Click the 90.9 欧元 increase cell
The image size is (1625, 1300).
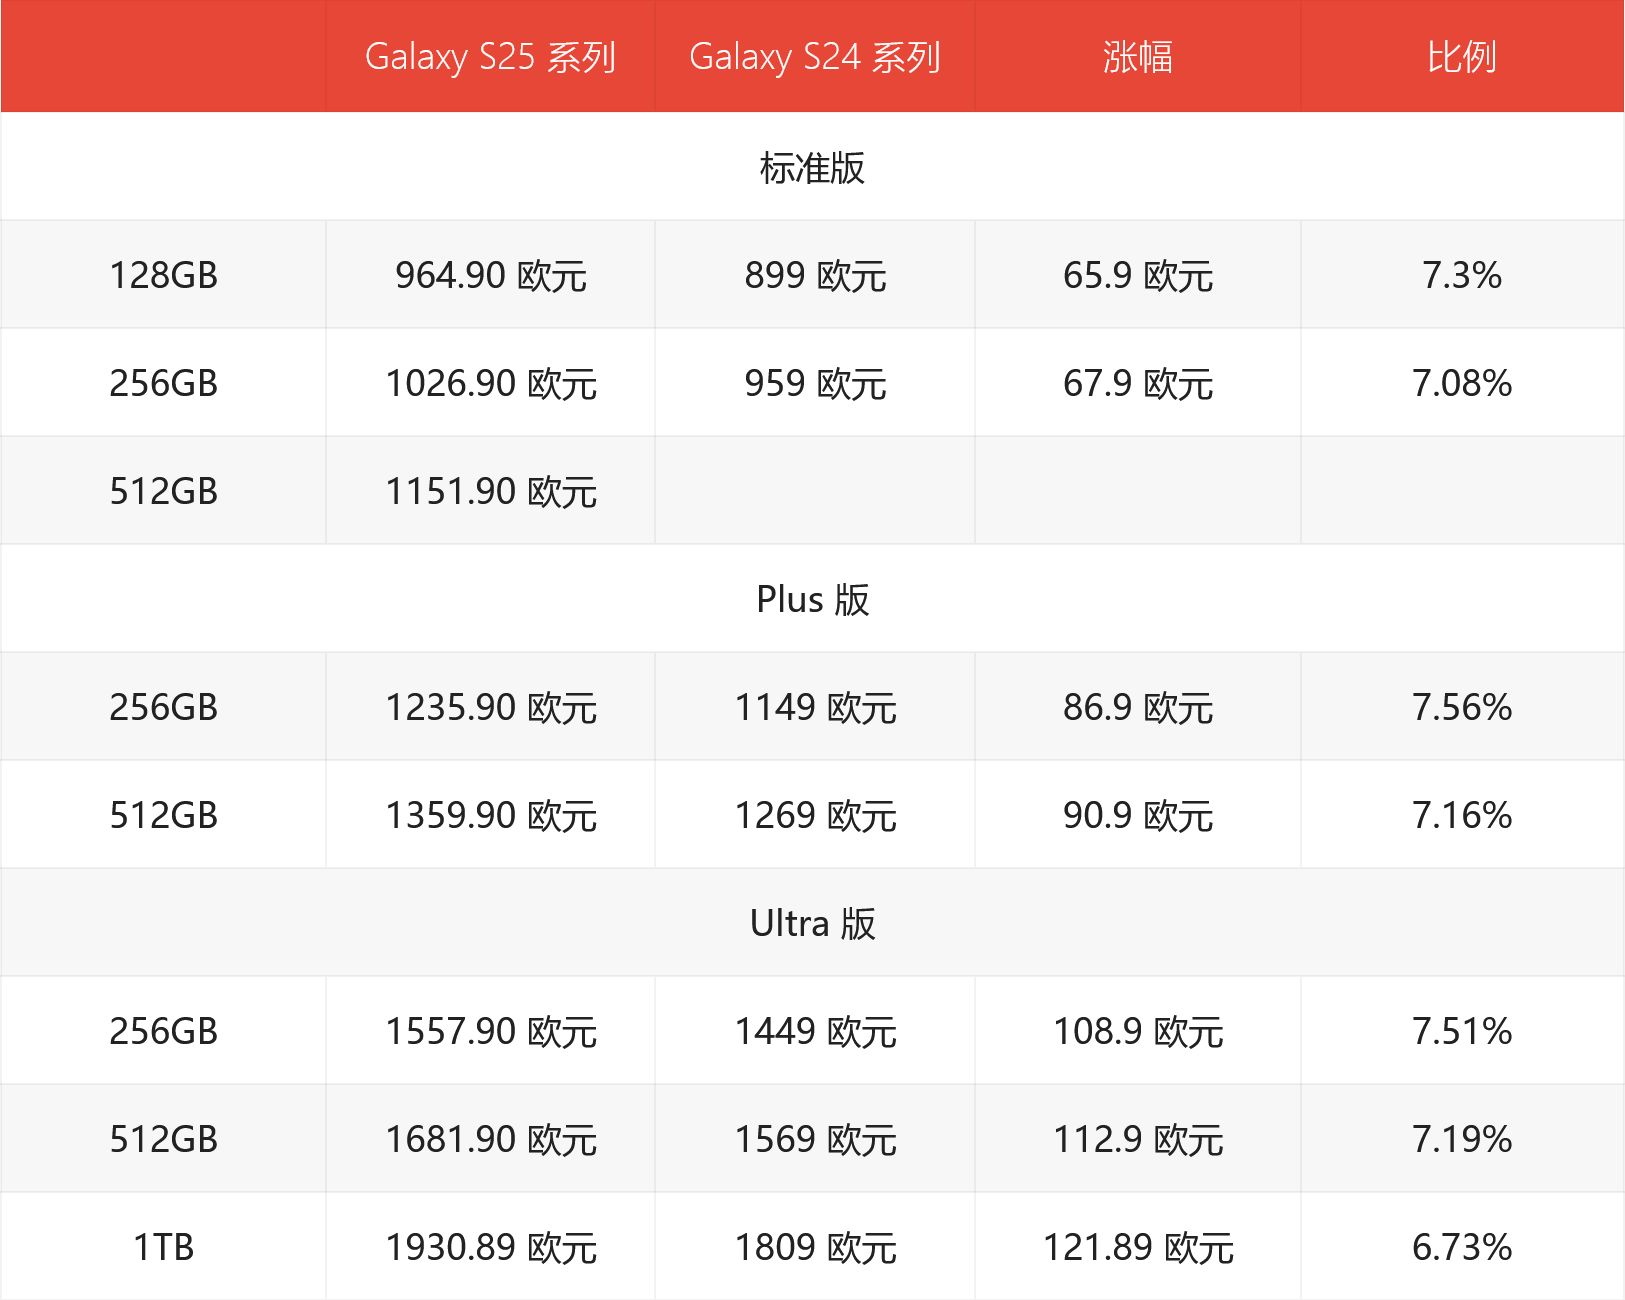pos(1138,816)
